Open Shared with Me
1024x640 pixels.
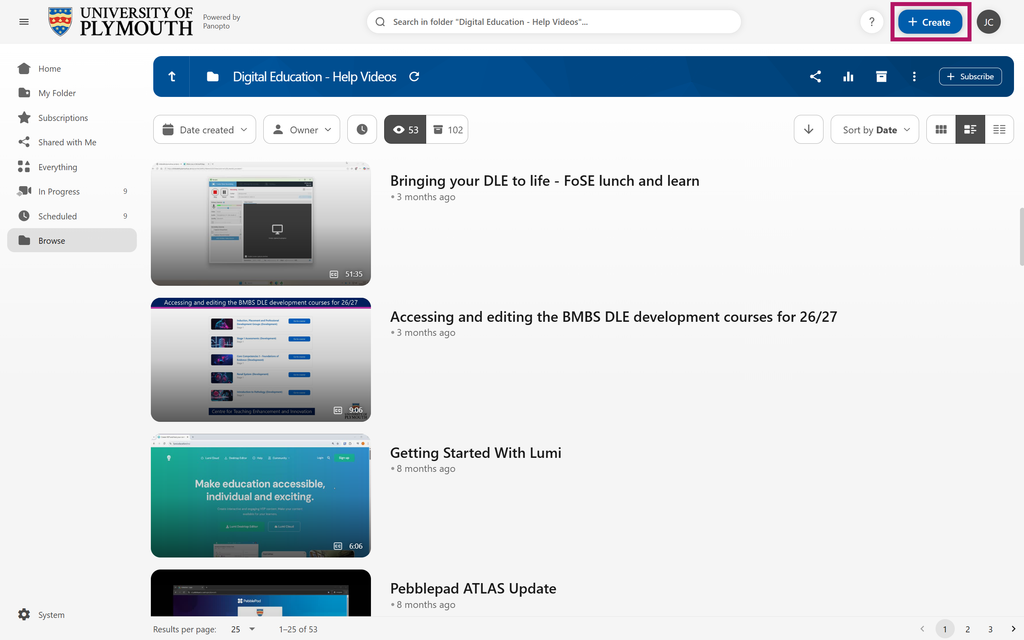[x=72, y=142]
